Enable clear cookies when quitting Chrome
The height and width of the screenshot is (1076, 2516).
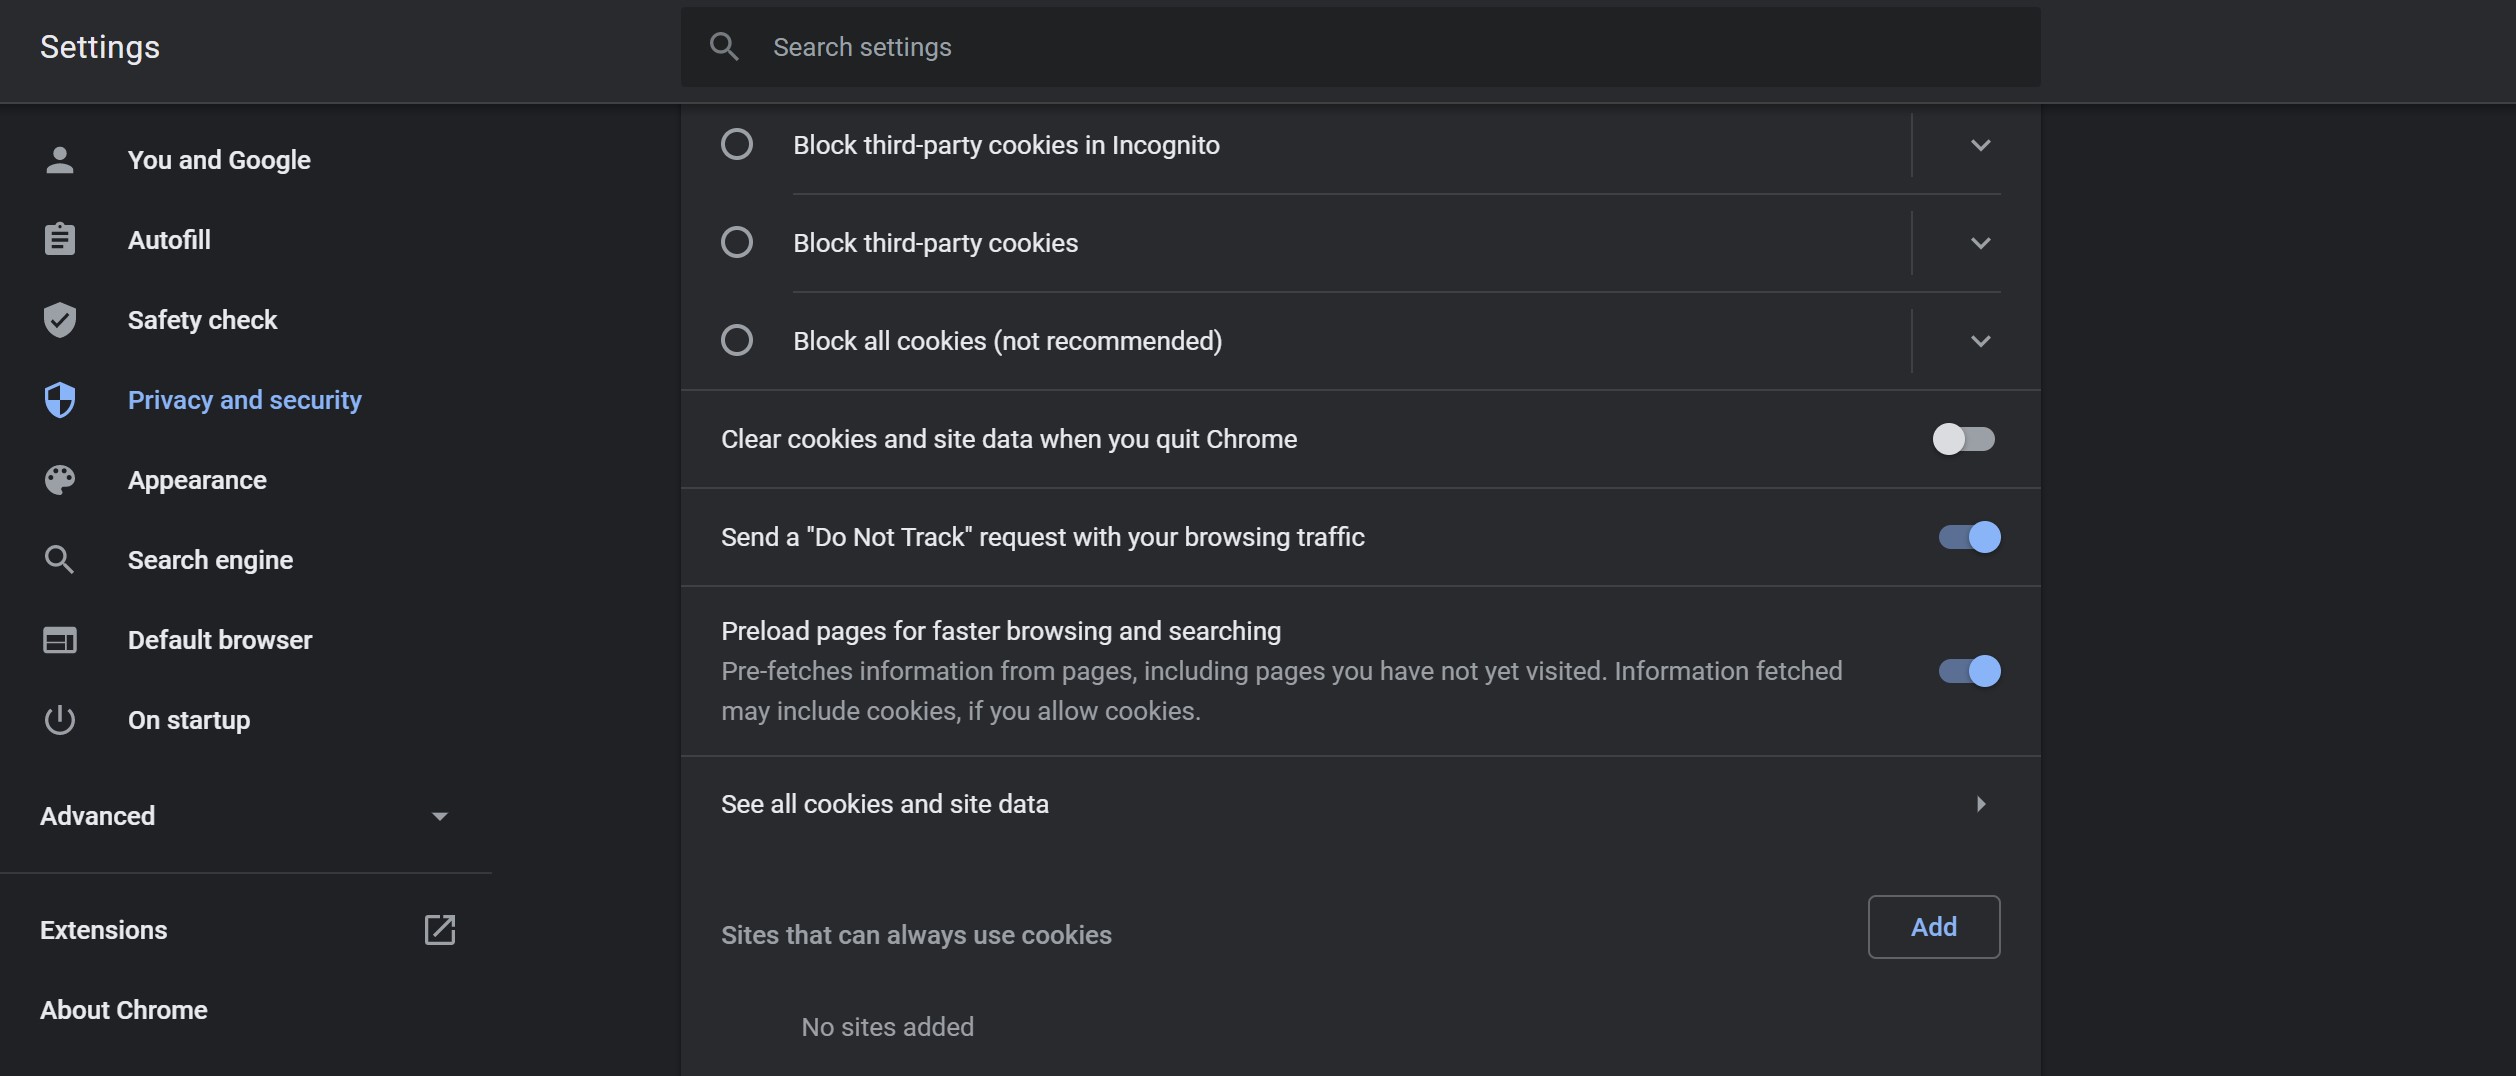pos(1963,439)
